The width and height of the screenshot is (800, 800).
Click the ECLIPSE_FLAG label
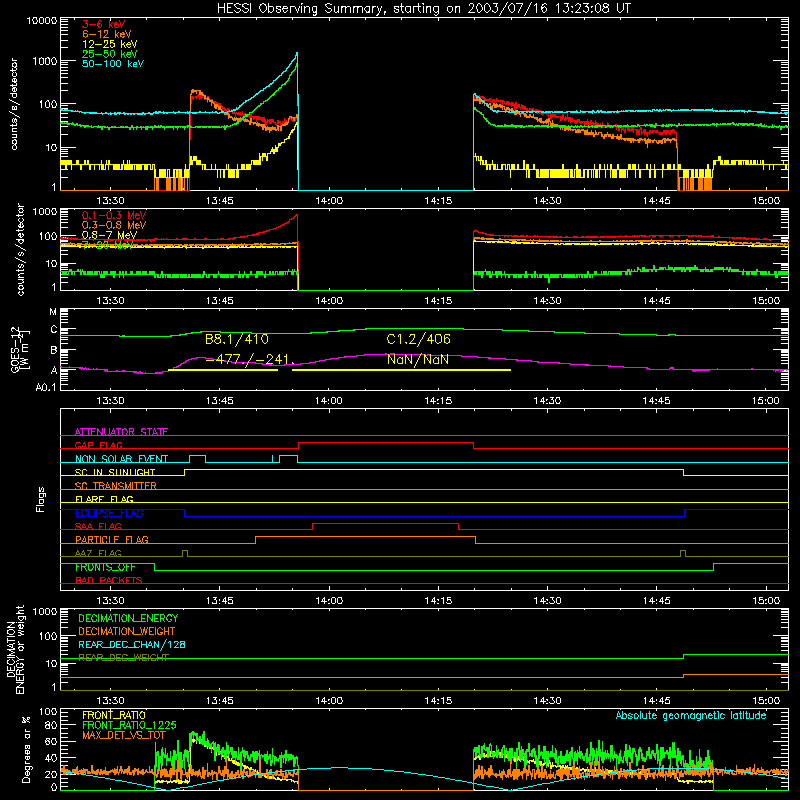coord(109,513)
